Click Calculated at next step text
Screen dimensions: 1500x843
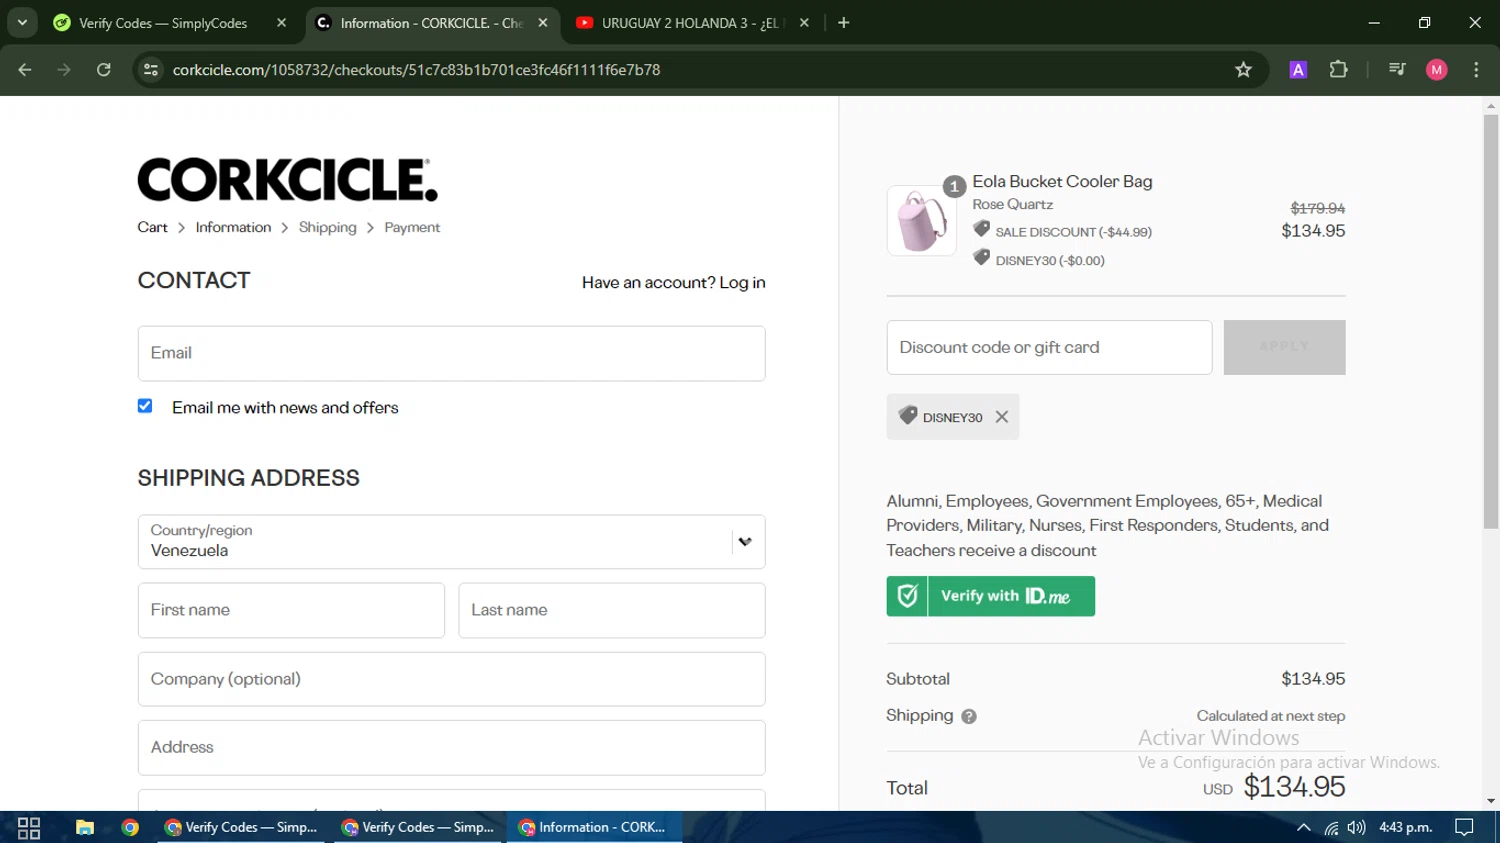pyautogui.click(x=1271, y=716)
